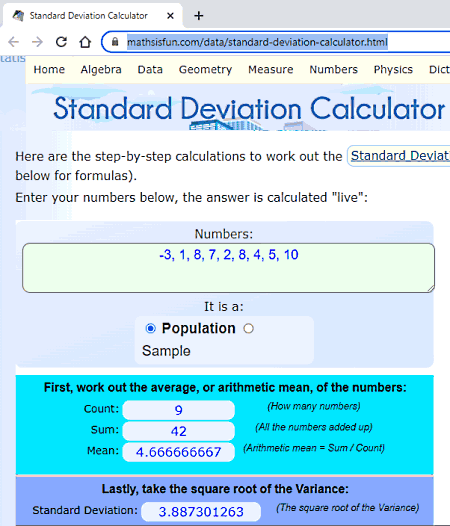Click "First, work out the average" heading

coord(225,387)
